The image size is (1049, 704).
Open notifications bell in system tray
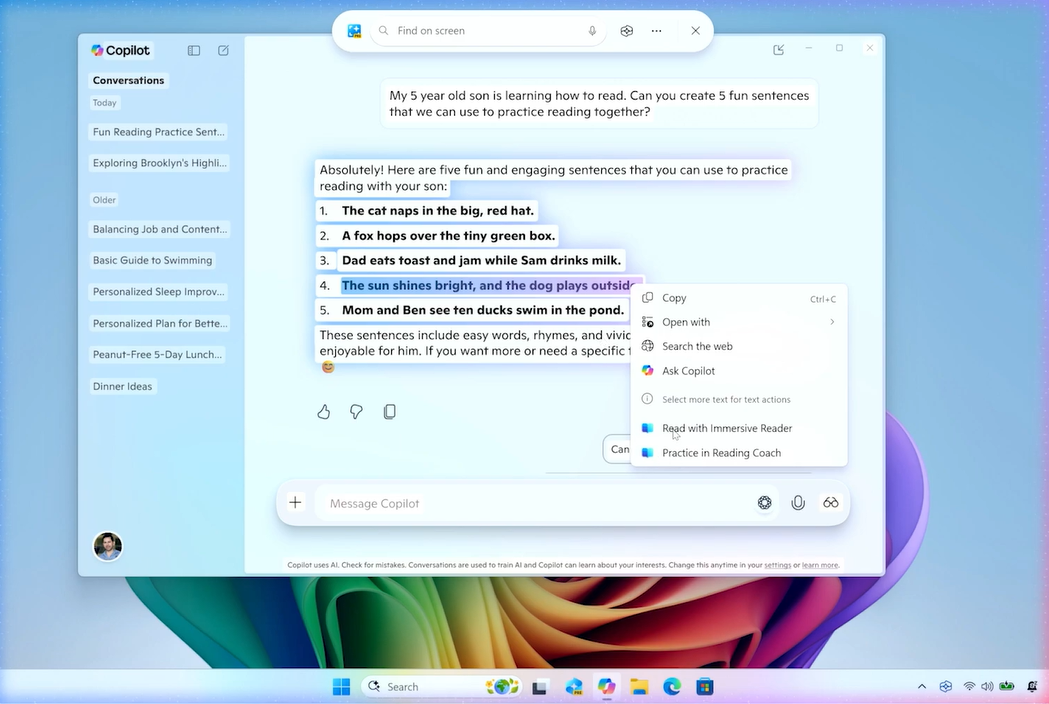pos(1032,686)
